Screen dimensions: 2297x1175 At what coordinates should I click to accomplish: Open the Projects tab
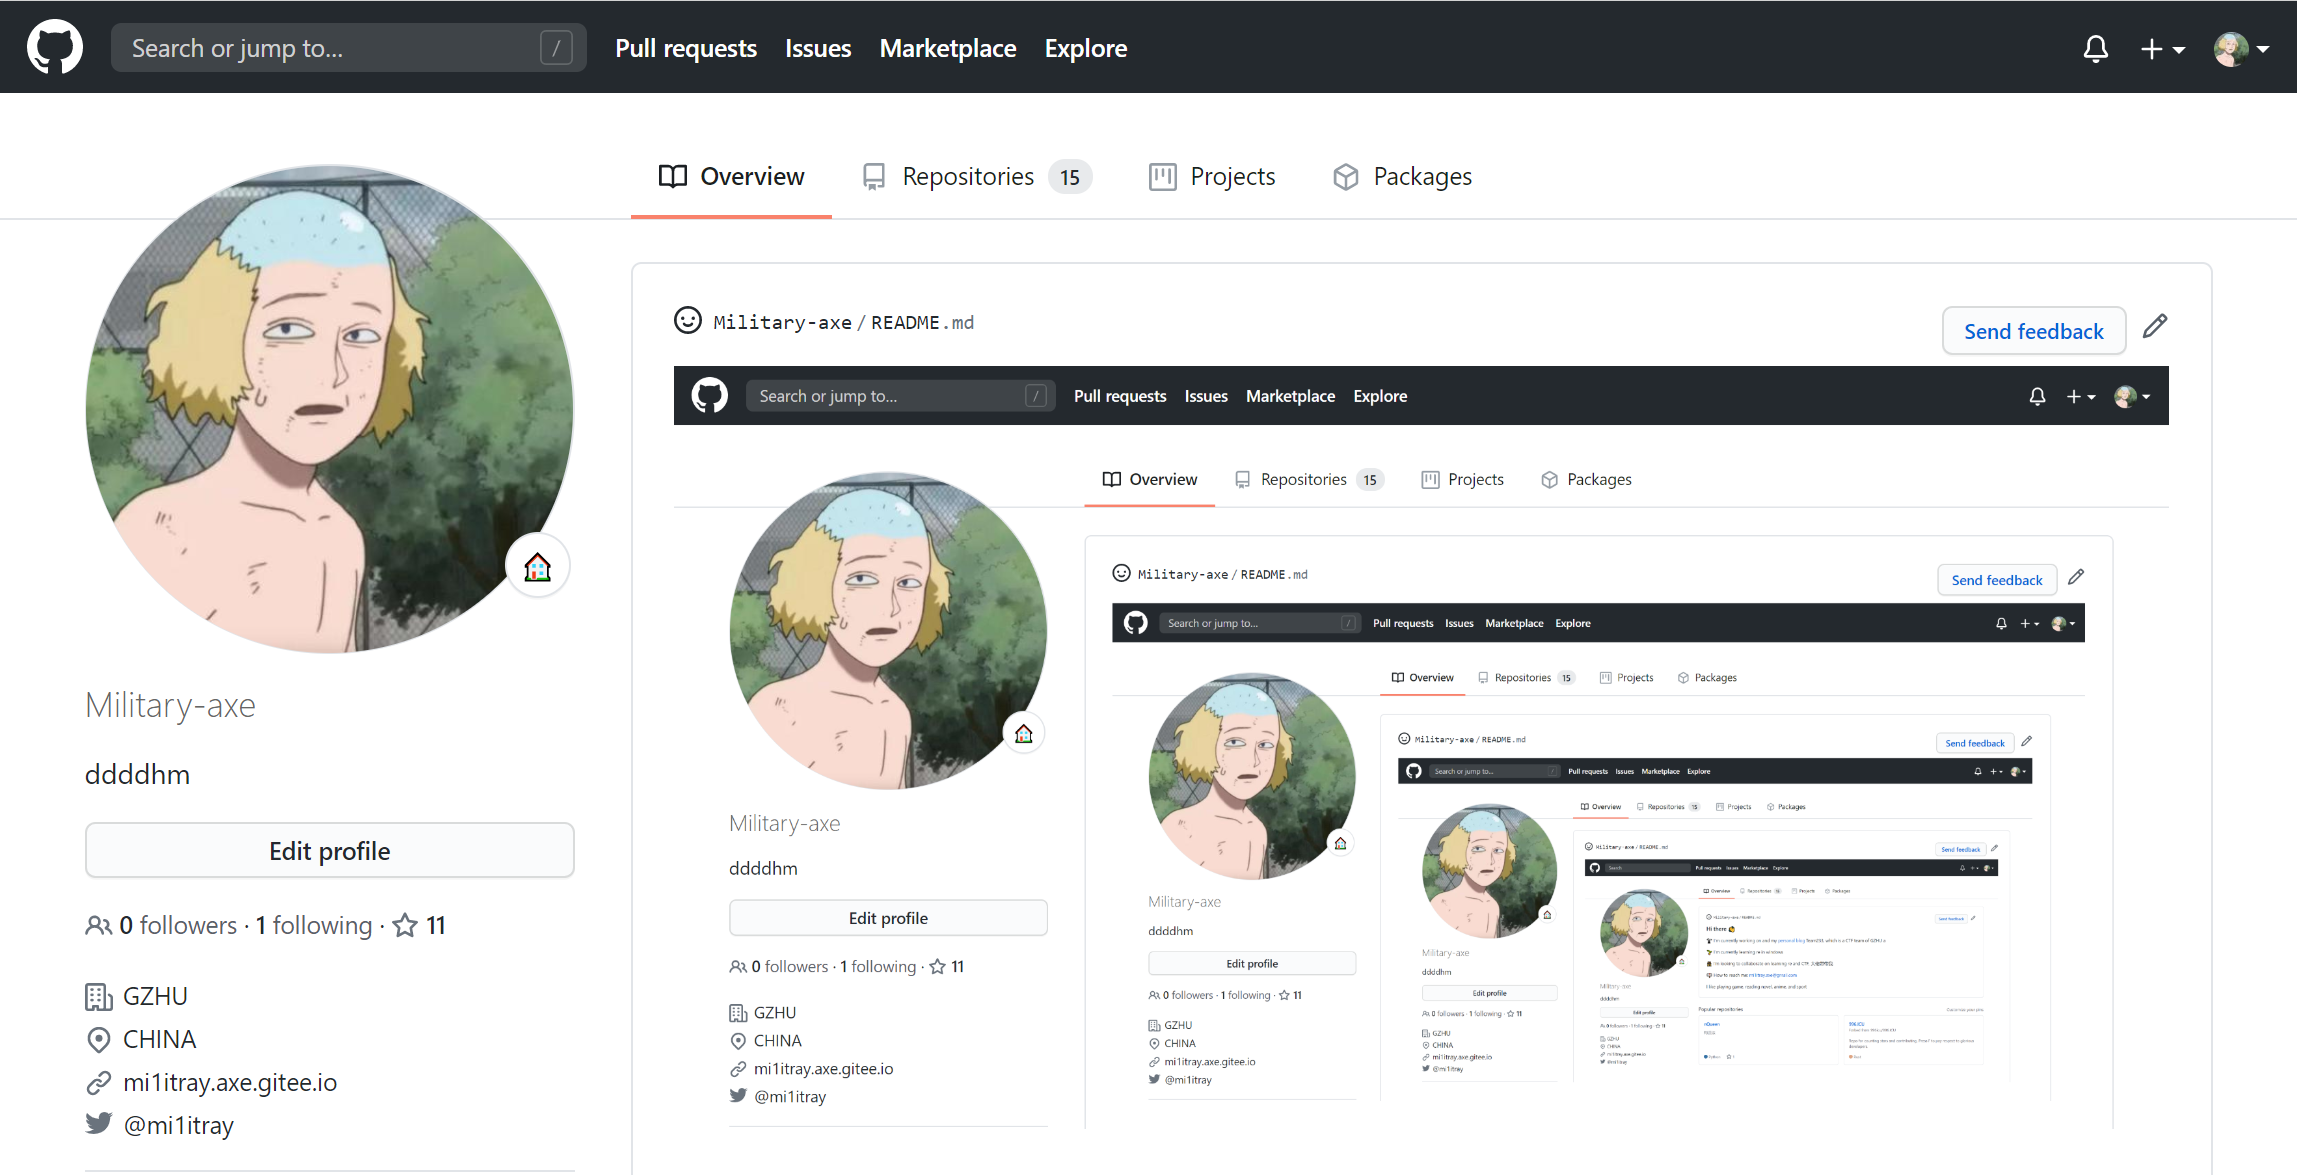1212,177
